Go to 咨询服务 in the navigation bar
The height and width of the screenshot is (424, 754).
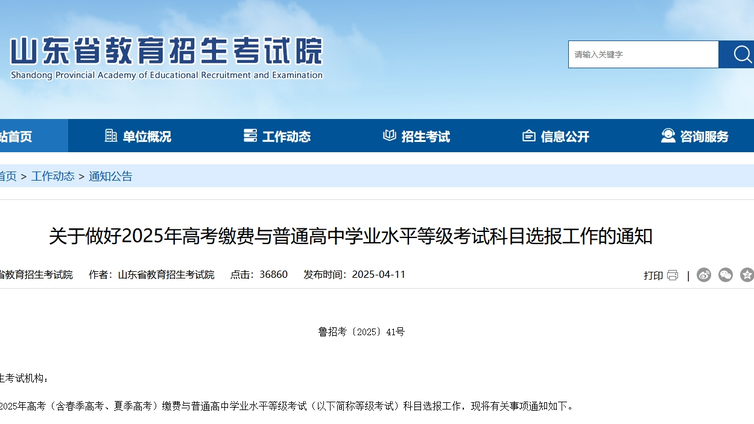click(695, 136)
